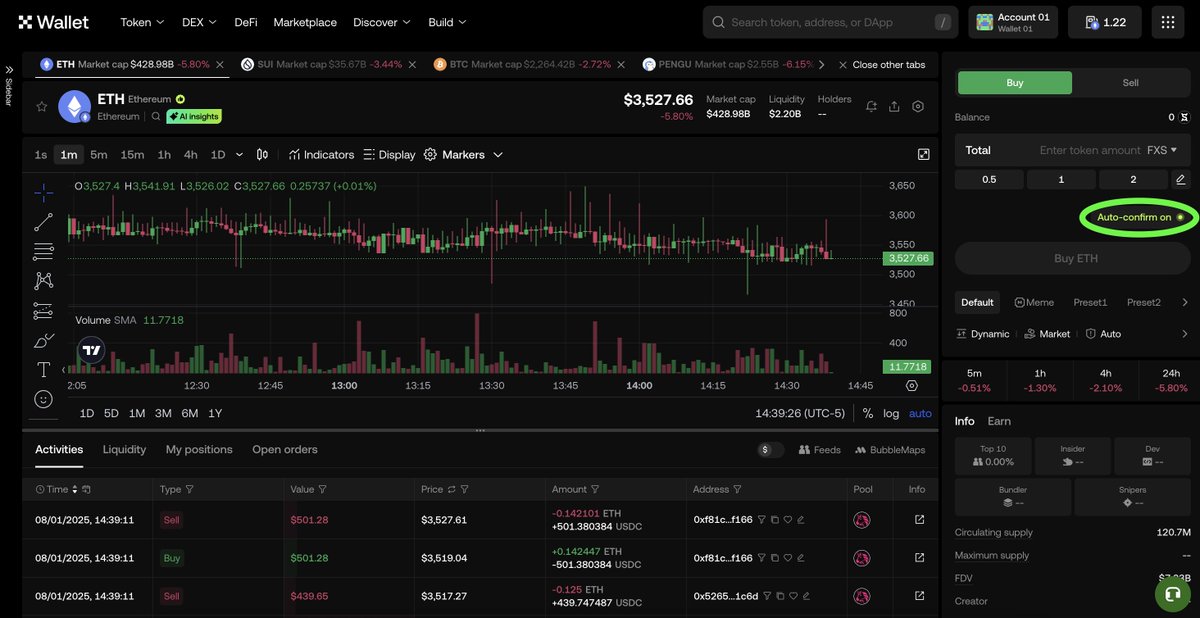1200x618 pixels.
Task: Select the crosshair cursor tool
Action: tap(43, 192)
